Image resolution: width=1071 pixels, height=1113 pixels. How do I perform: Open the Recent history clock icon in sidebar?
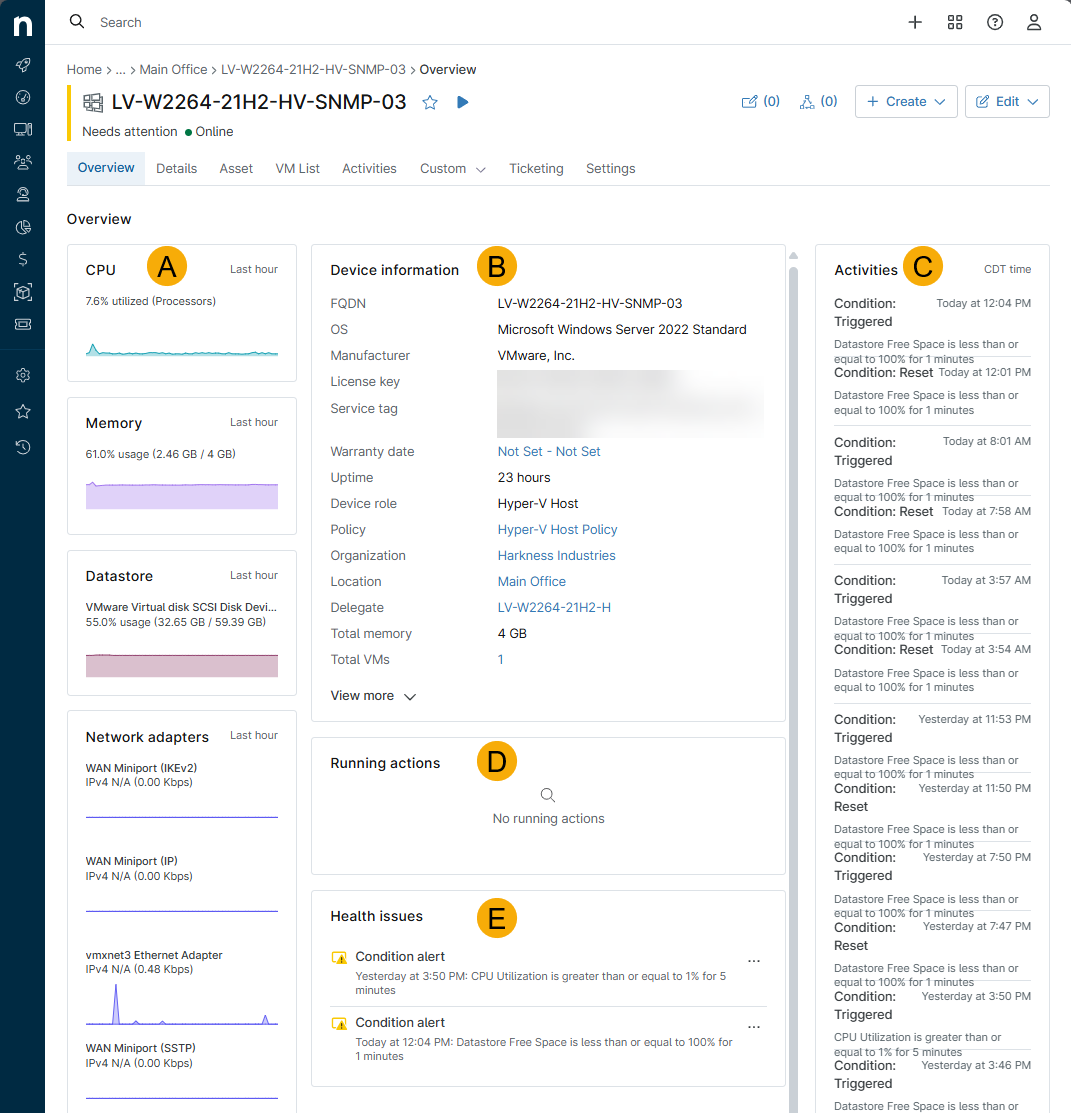click(x=23, y=447)
